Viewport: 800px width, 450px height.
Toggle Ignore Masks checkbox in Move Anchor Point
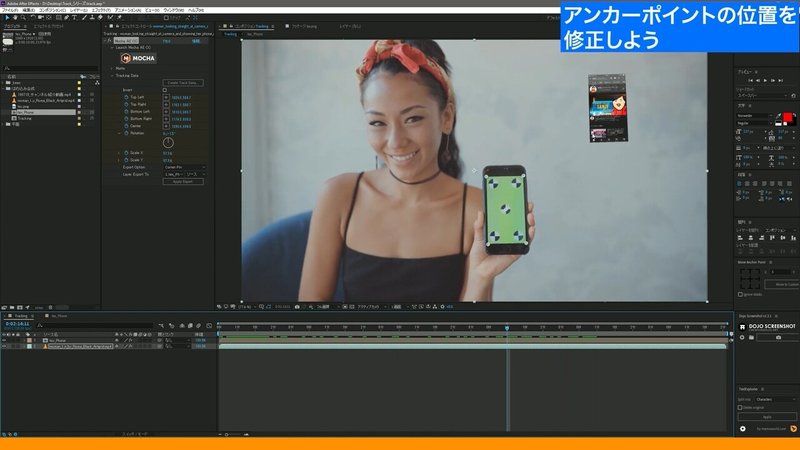coord(740,294)
